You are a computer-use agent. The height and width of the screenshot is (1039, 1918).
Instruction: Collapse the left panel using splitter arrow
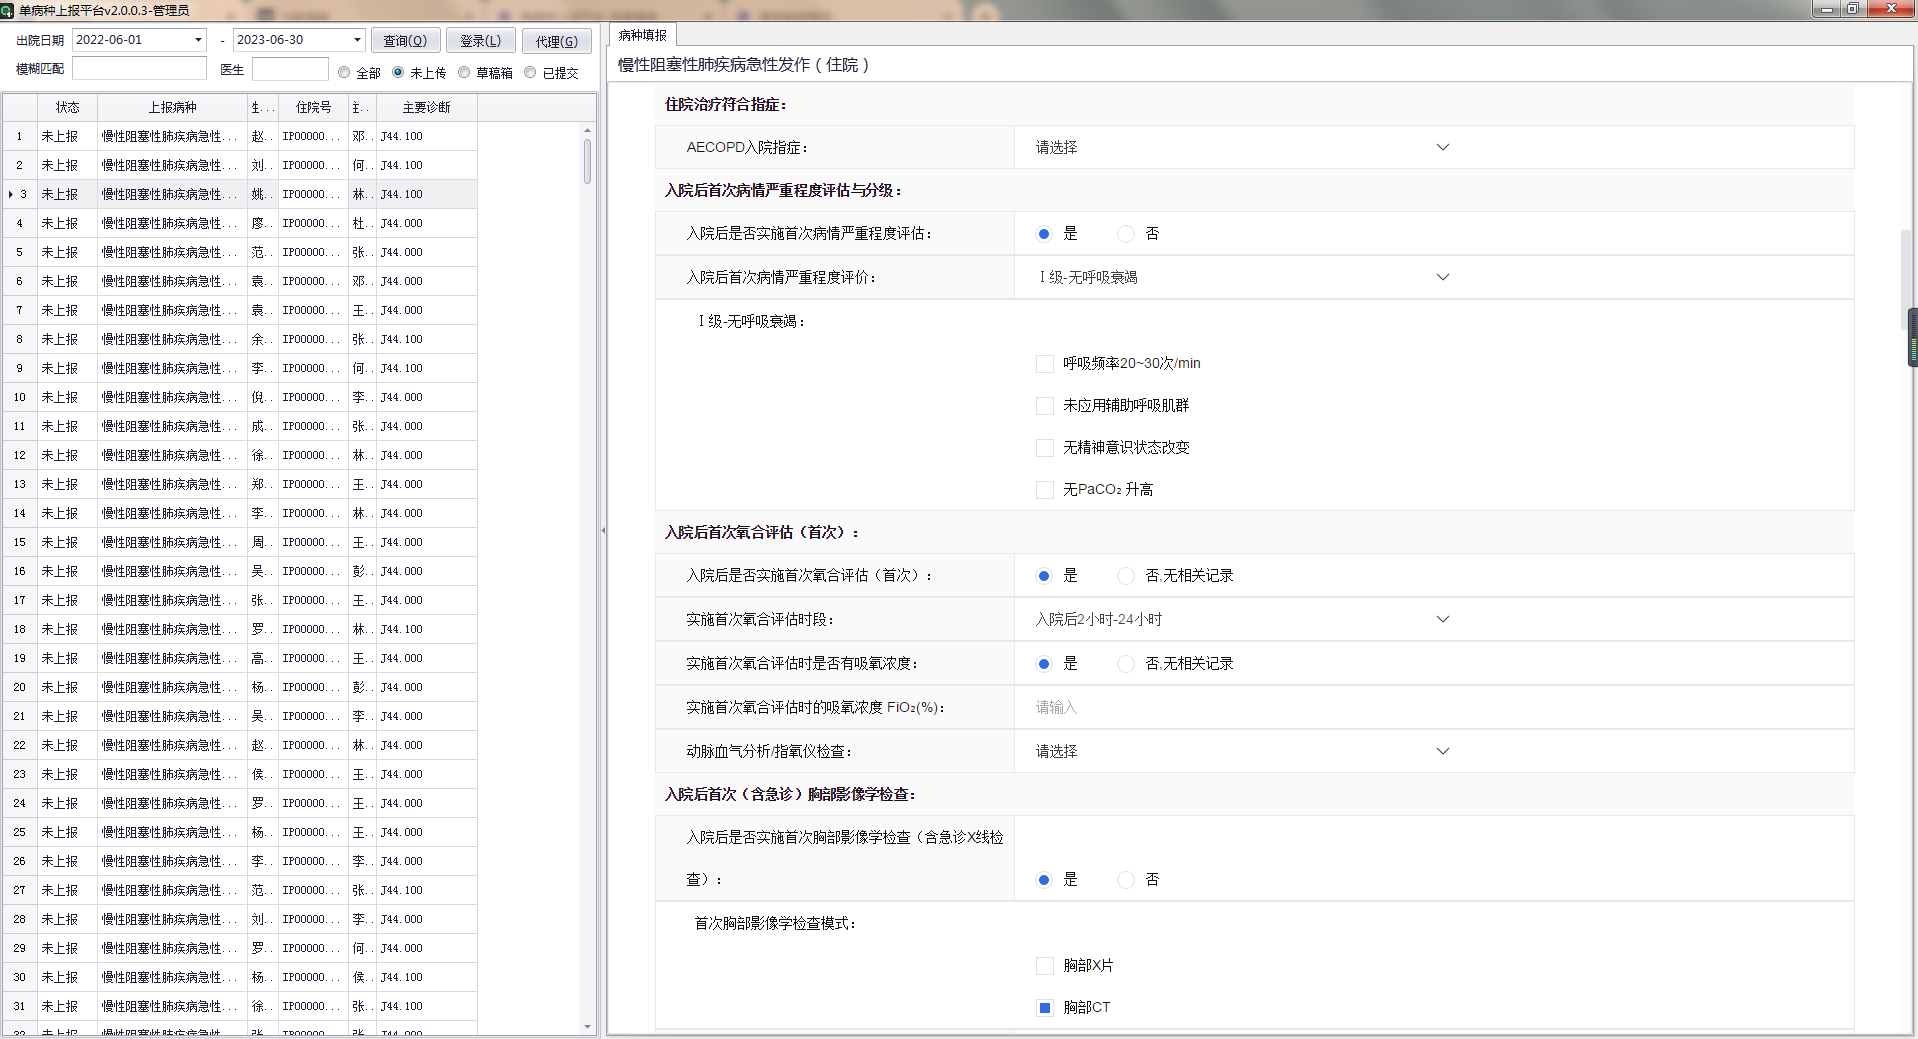[x=603, y=530]
